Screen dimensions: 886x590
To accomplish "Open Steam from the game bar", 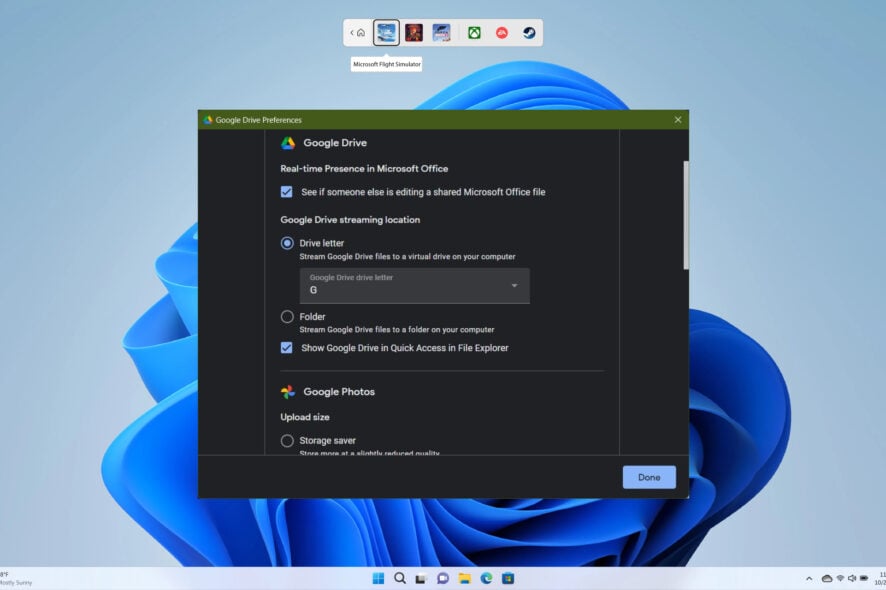I will (x=527, y=31).
